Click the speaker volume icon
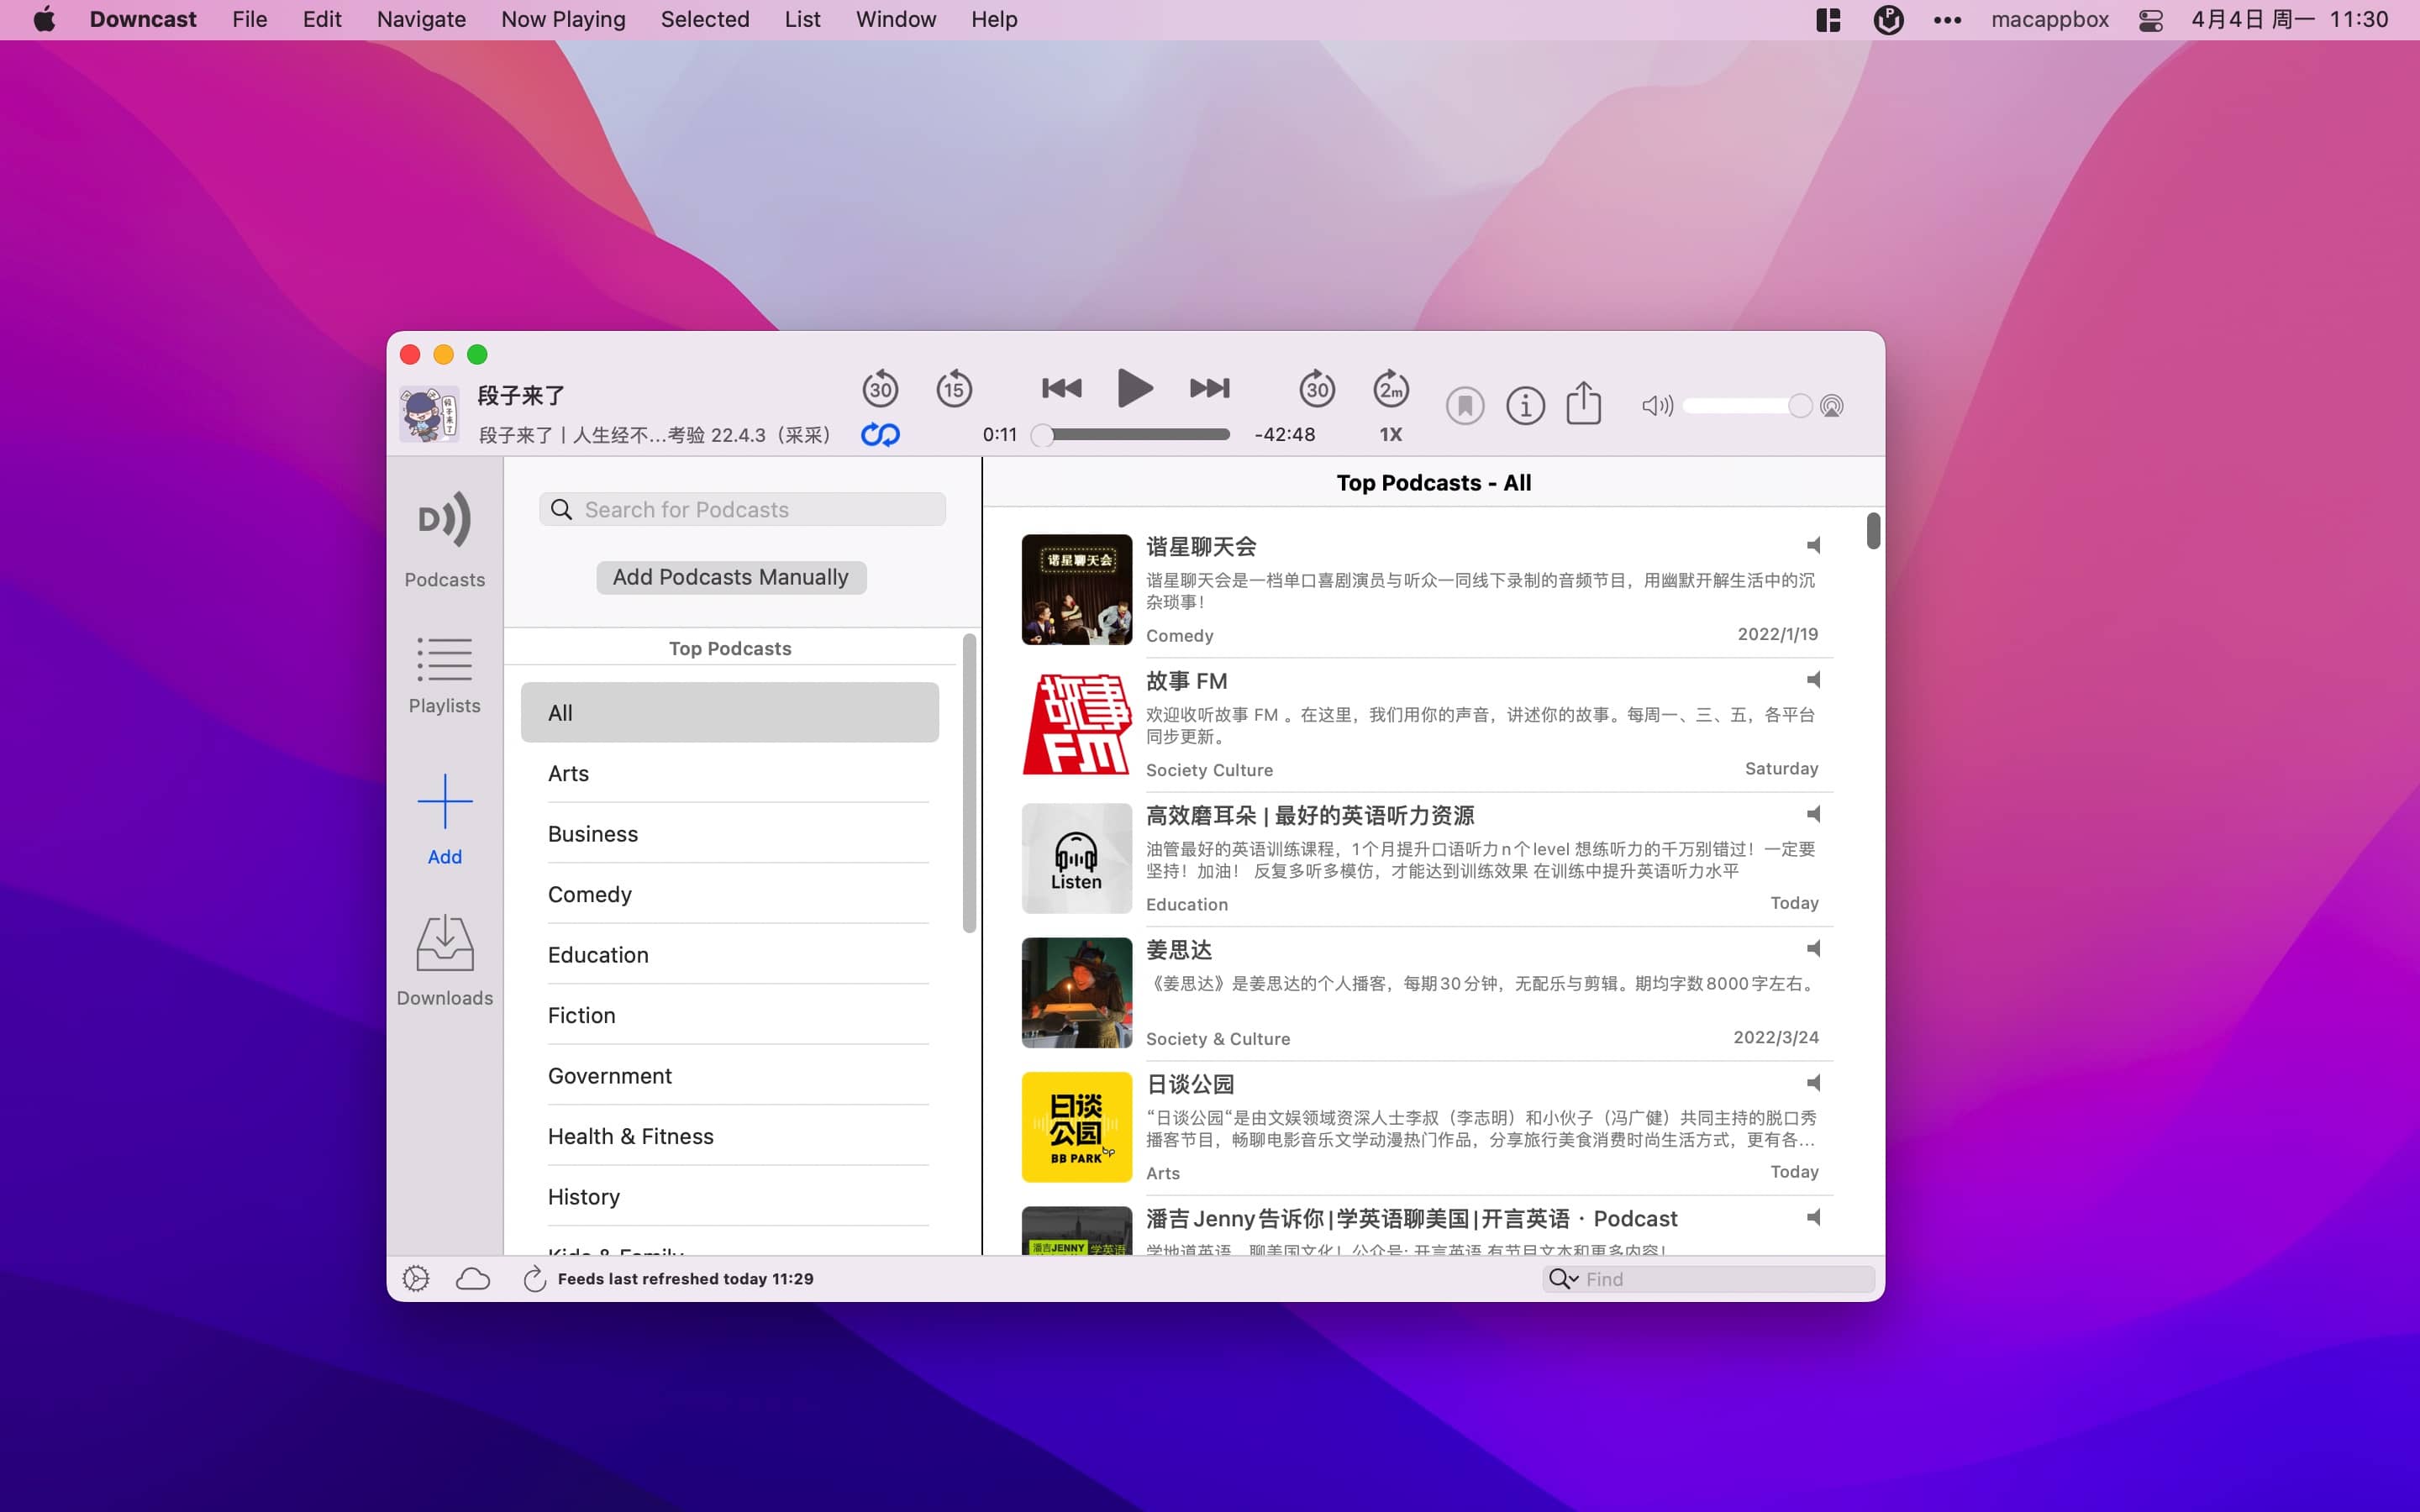 pos(1657,405)
